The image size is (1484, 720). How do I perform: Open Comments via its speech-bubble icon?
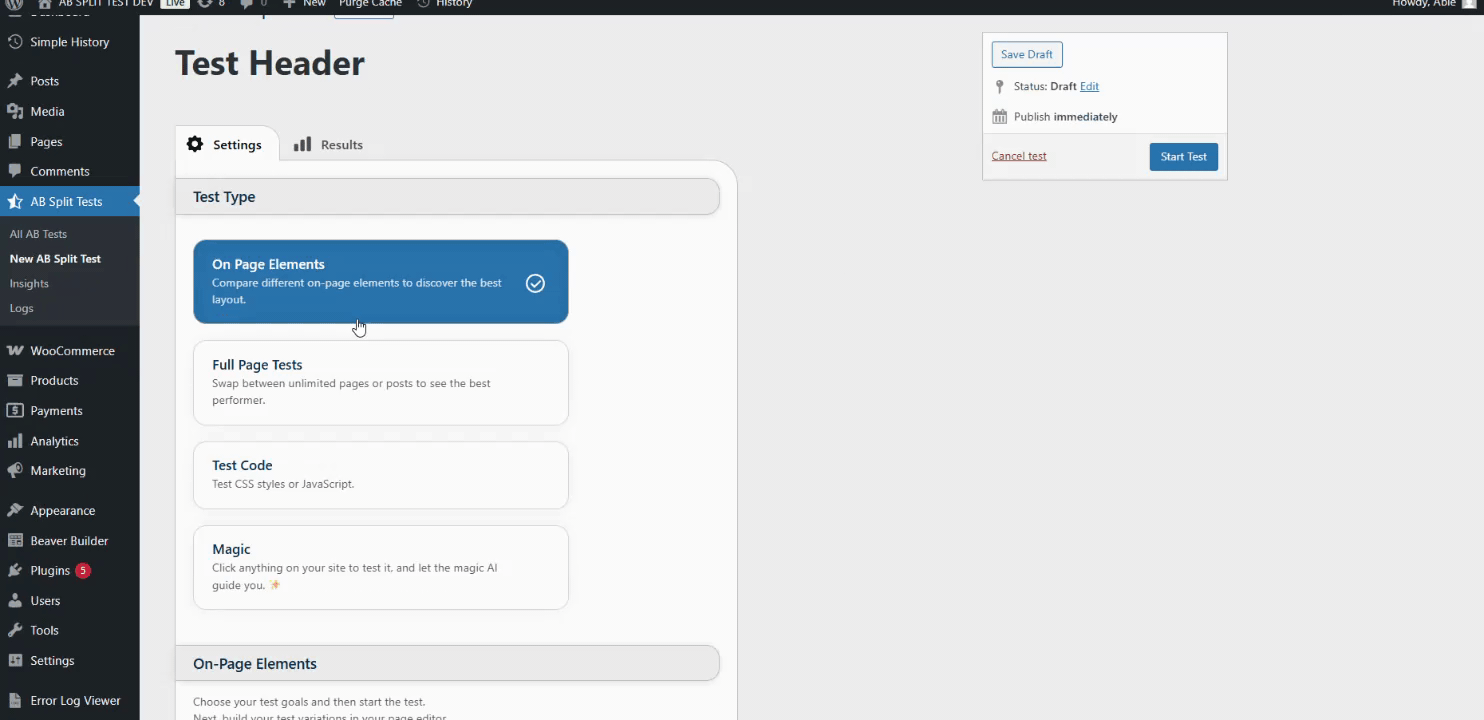coord(15,171)
